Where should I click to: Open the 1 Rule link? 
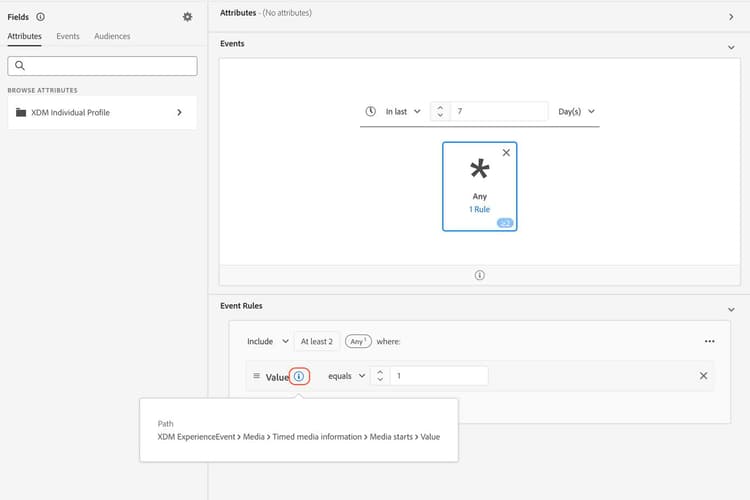point(479,209)
